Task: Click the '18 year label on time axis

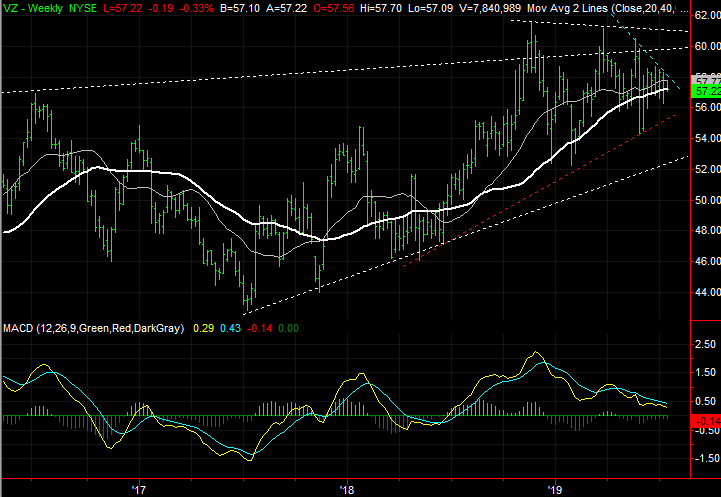Action: pyautogui.click(x=347, y=489)
